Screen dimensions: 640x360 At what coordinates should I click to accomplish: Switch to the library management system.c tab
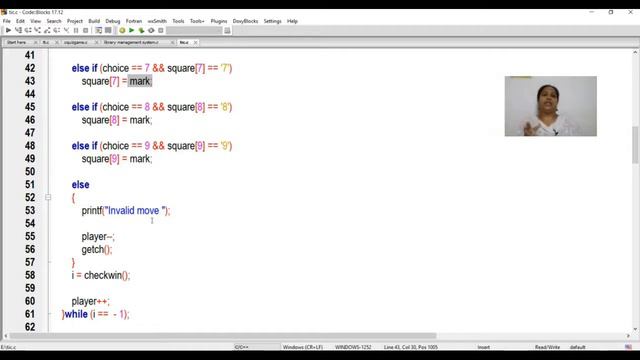coord(131,42)
